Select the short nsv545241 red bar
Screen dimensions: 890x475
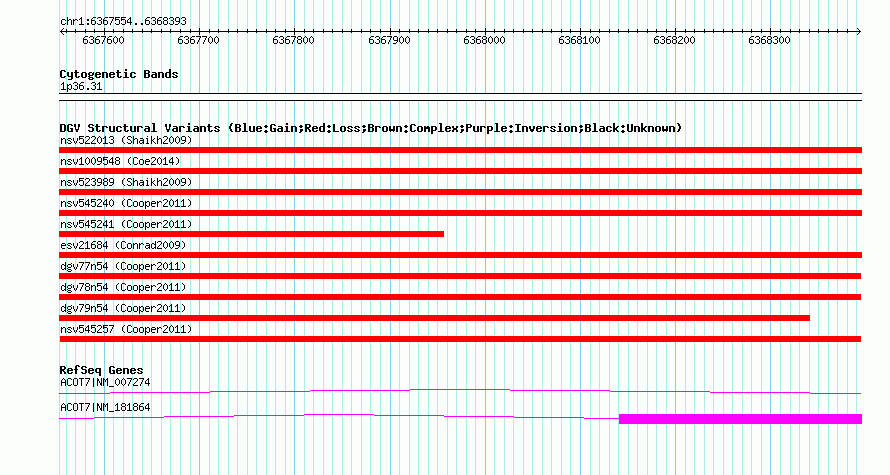[x=251, y=234]
